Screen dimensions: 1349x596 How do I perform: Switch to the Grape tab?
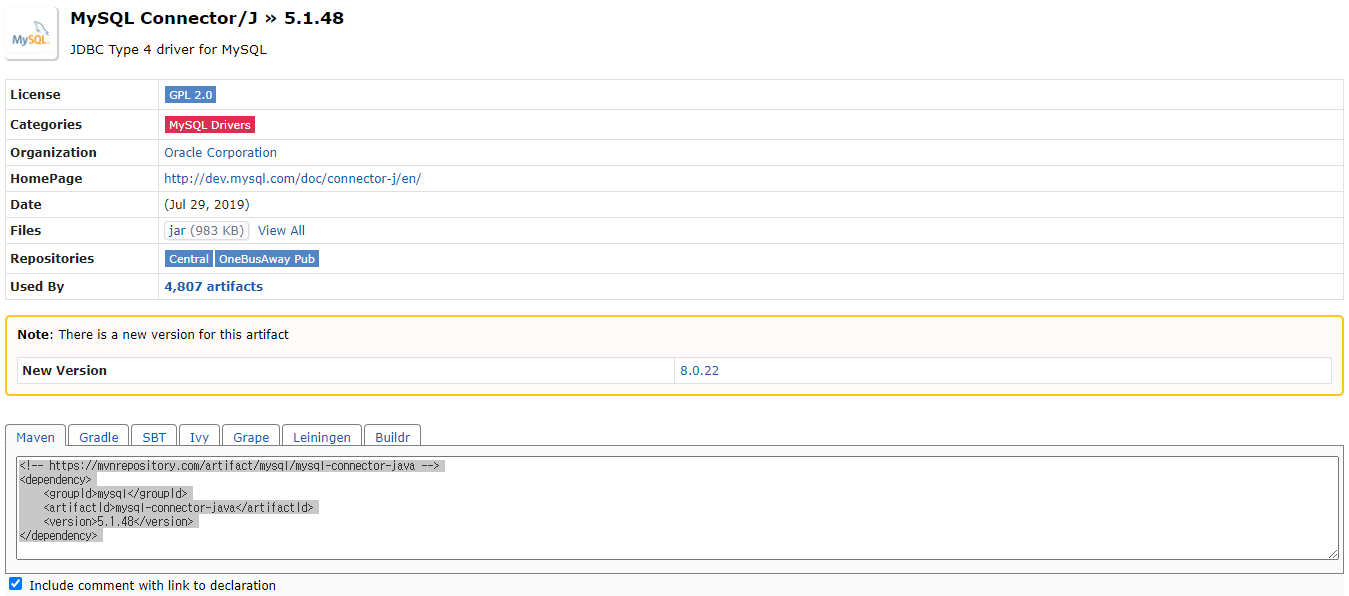[251, 437]
